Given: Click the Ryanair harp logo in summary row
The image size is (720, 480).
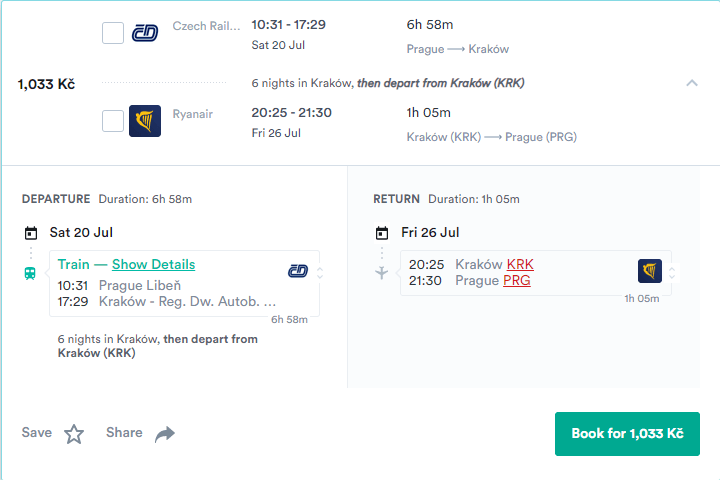Looking at the screenshot, I should coord(145,121).
